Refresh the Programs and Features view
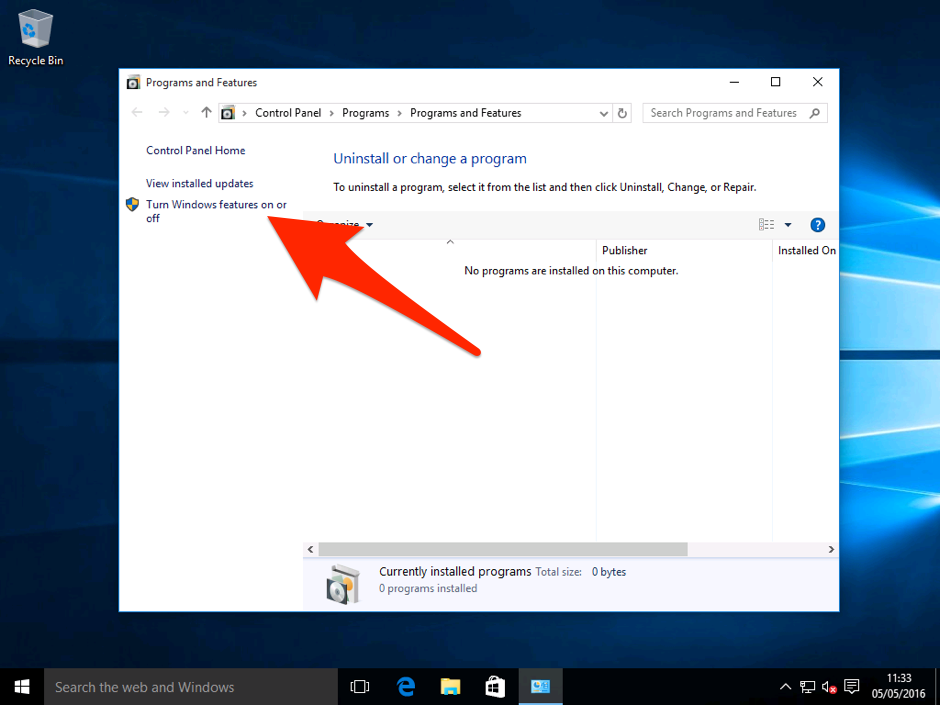The image size is (940, 705). (622, 113)
